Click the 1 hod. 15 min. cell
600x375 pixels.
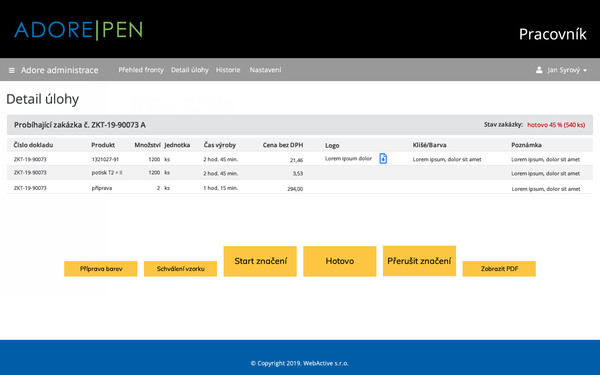[220, 188]
